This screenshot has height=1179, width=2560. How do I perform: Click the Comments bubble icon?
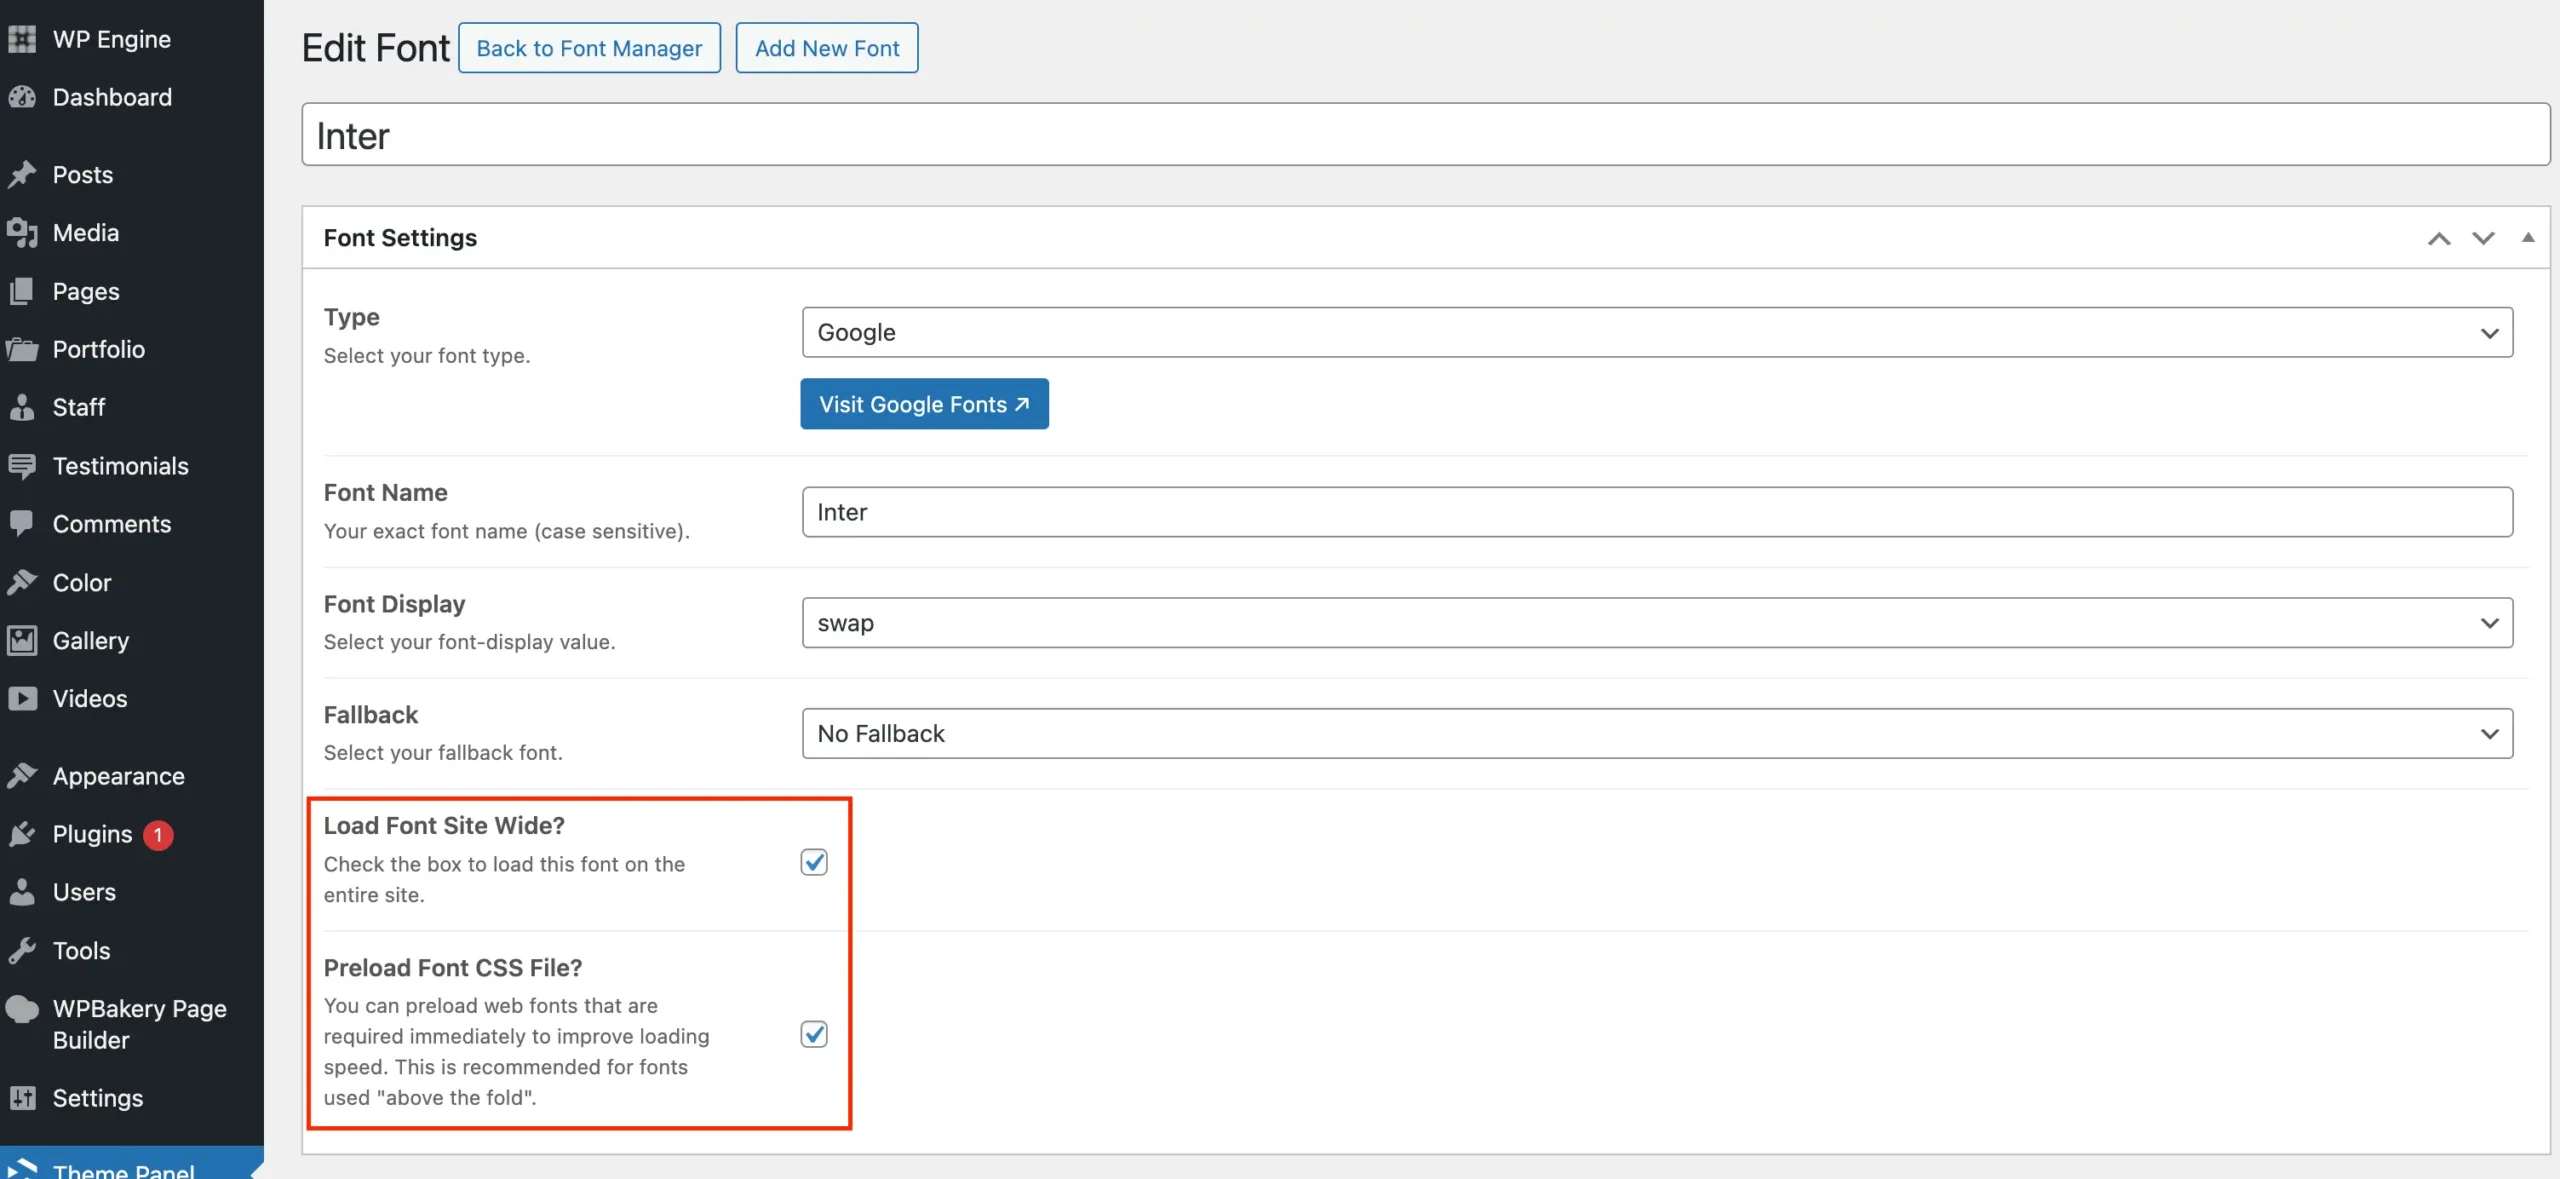22,524
